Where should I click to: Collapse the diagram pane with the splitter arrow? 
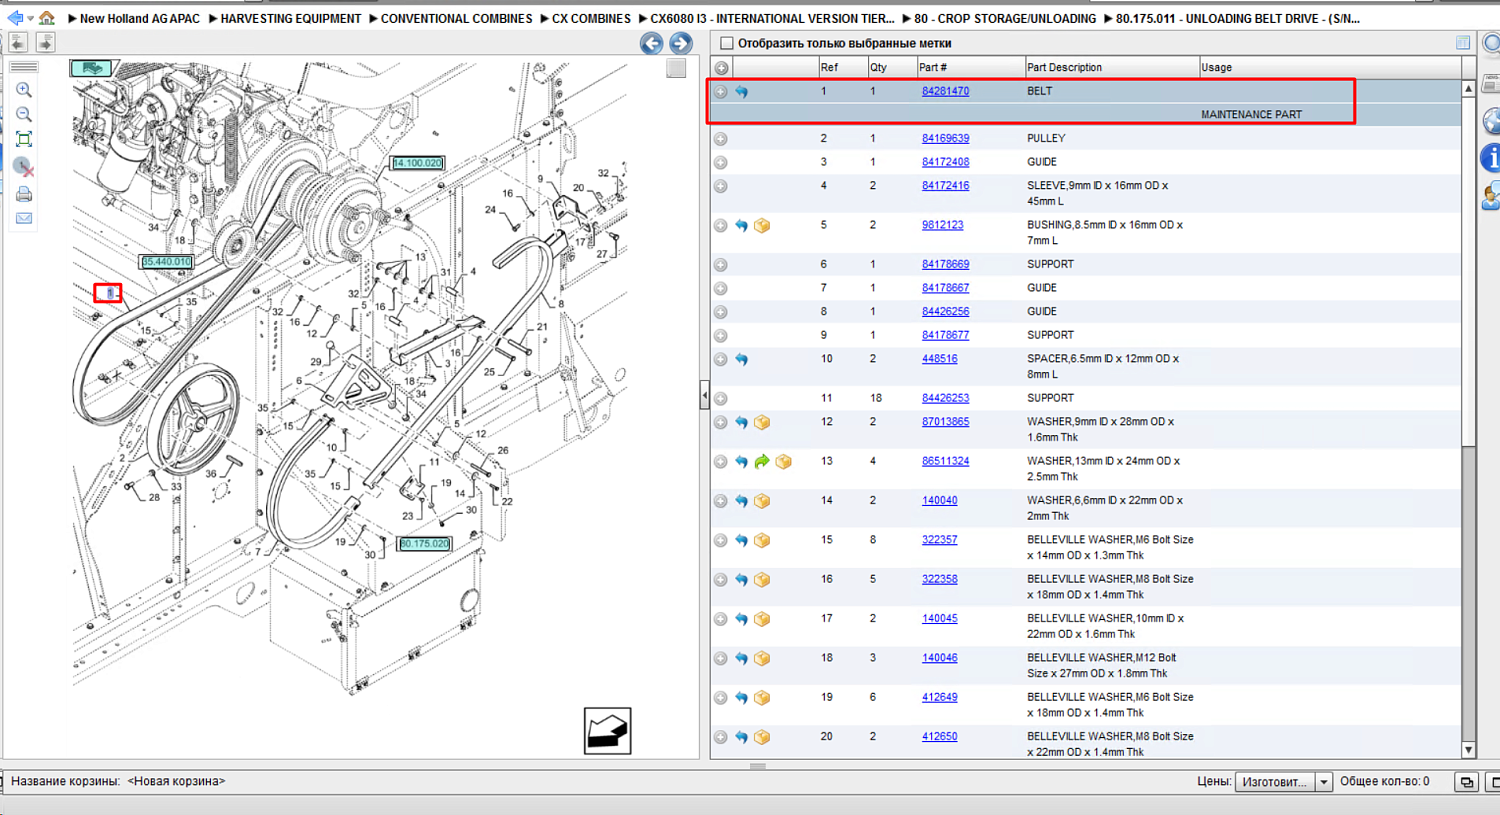[x=704, y=395]
